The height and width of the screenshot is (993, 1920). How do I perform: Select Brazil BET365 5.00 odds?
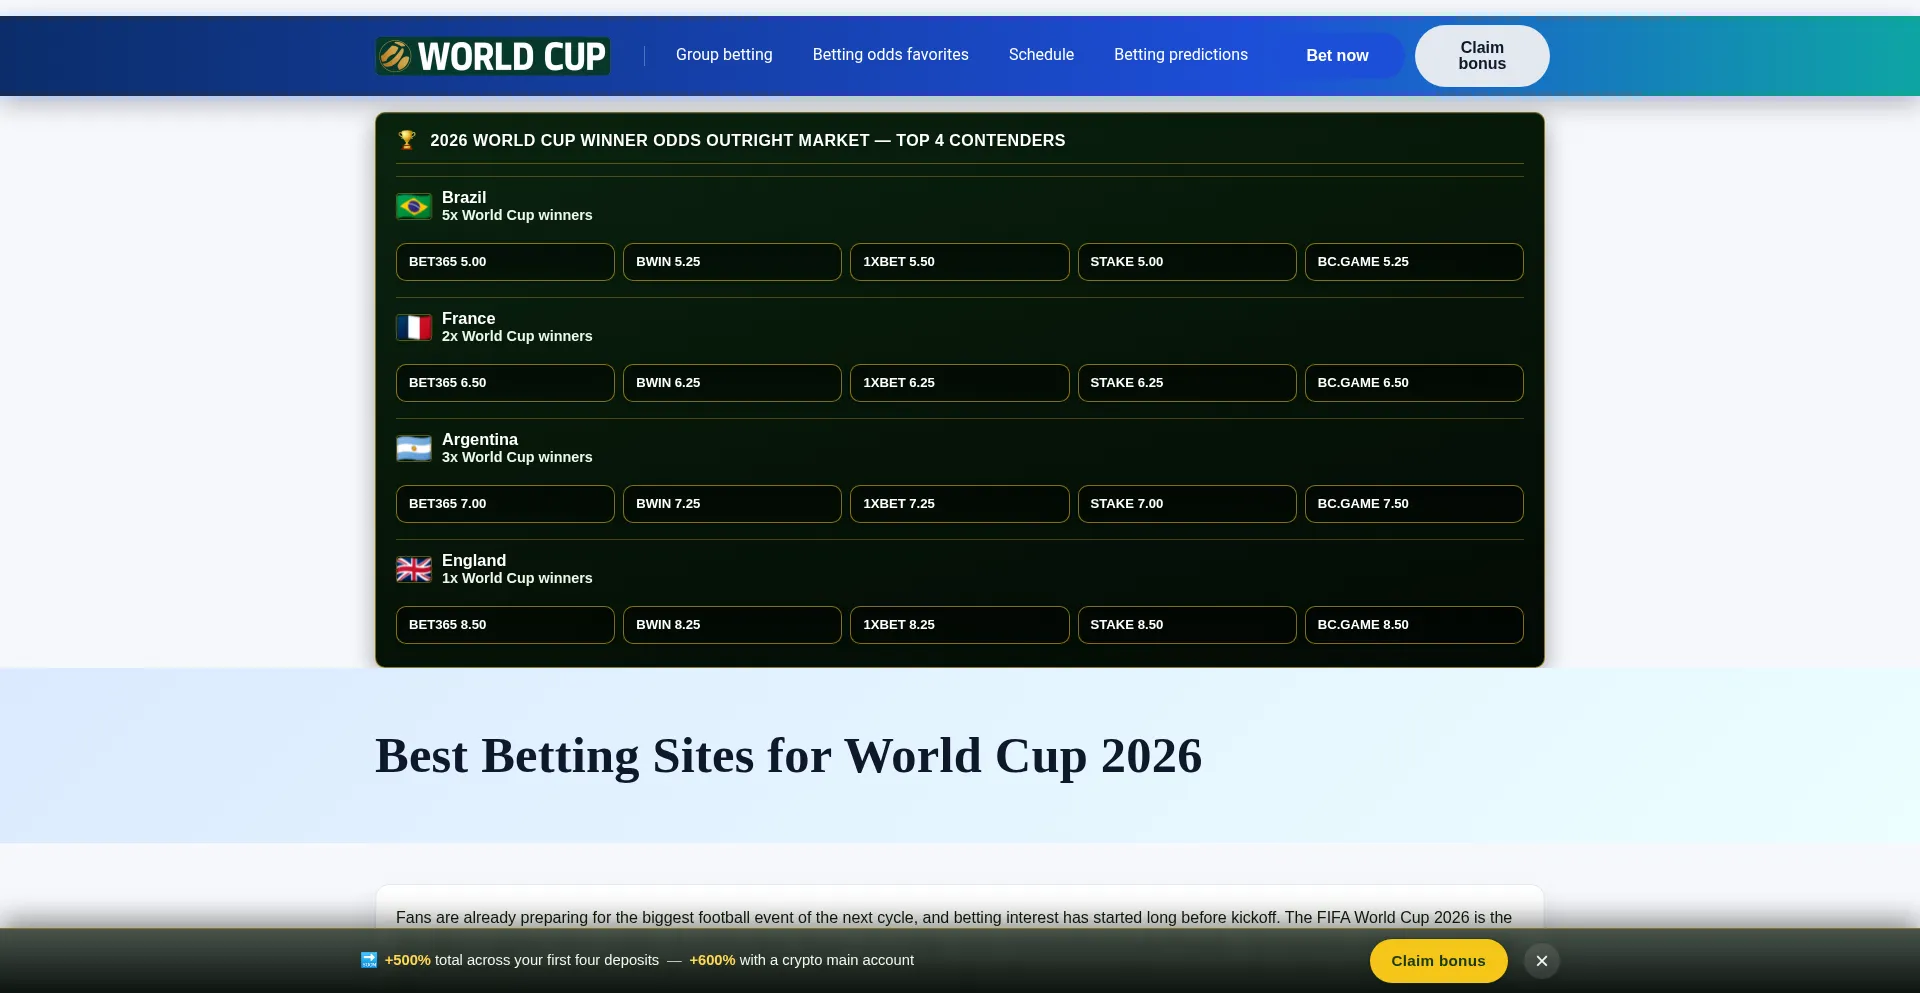pyautogui.click(x=505, y=262)
